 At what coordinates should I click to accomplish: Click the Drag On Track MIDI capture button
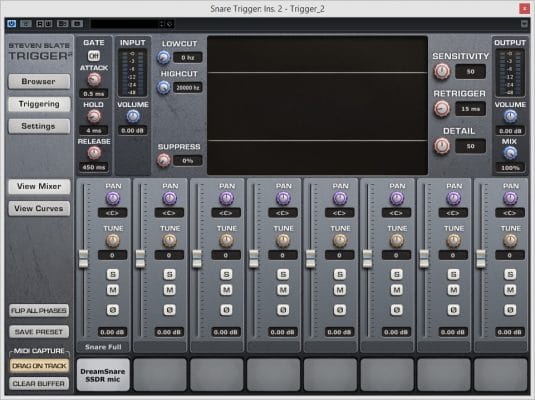tap(39, 366)
